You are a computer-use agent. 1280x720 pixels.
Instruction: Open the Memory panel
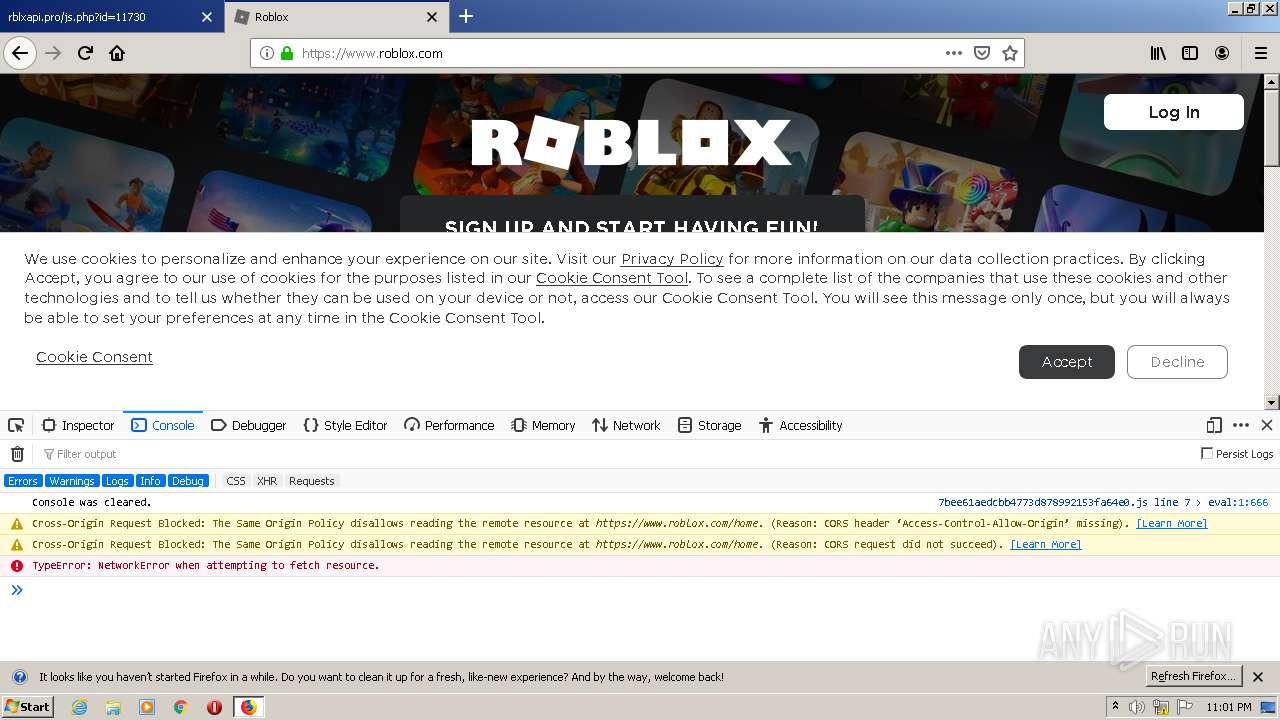click(x=543, y=425)
